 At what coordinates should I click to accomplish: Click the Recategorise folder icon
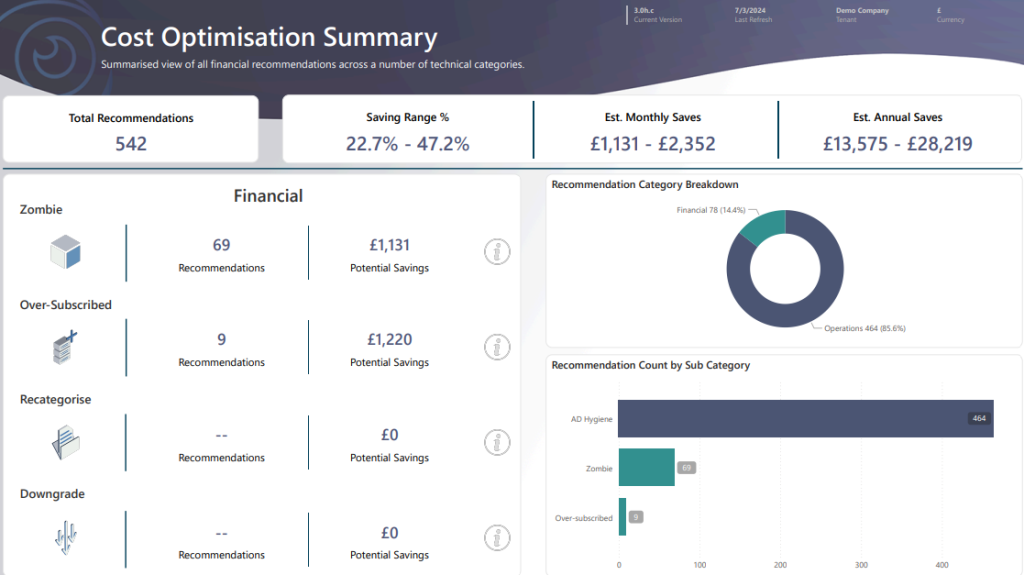coord(66,441)
